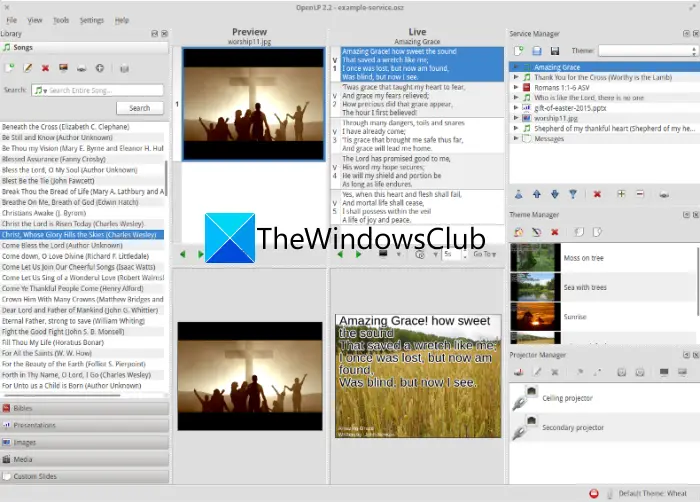Delete theme in Theme Manager toolbar

pyautogui.click(x=554, y=232)
